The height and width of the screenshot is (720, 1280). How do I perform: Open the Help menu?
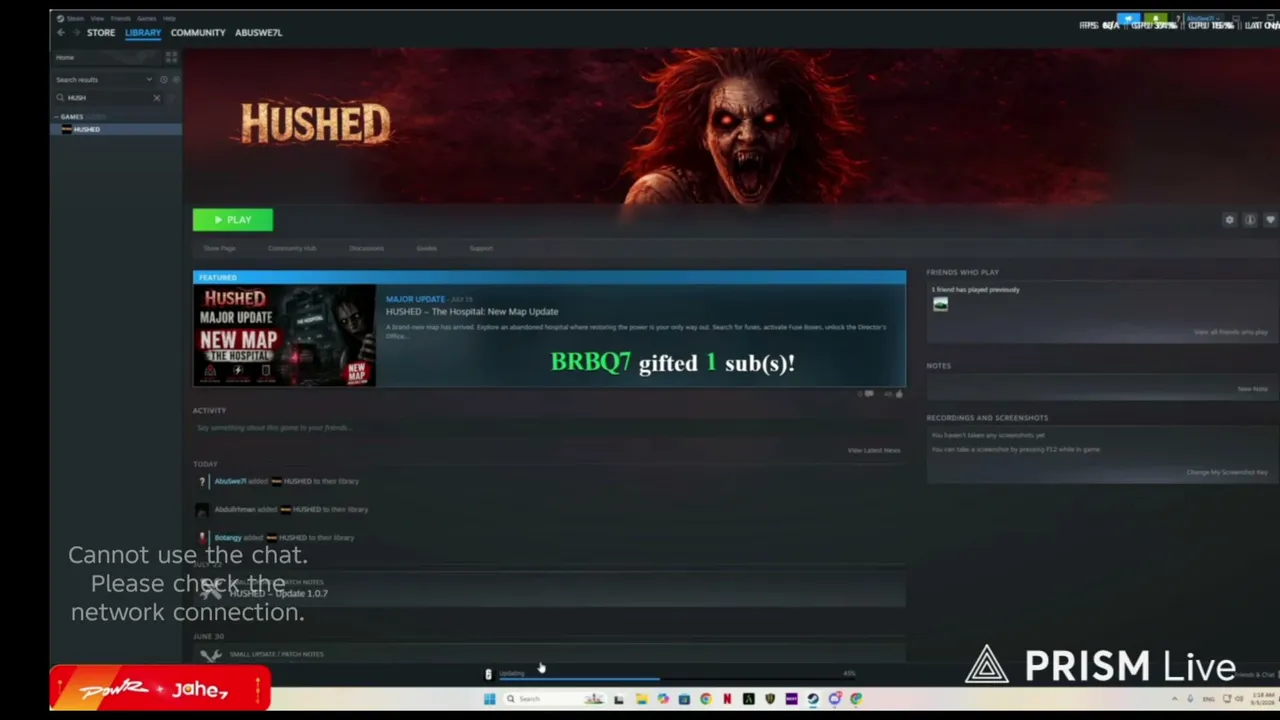[x=169, y=18]
